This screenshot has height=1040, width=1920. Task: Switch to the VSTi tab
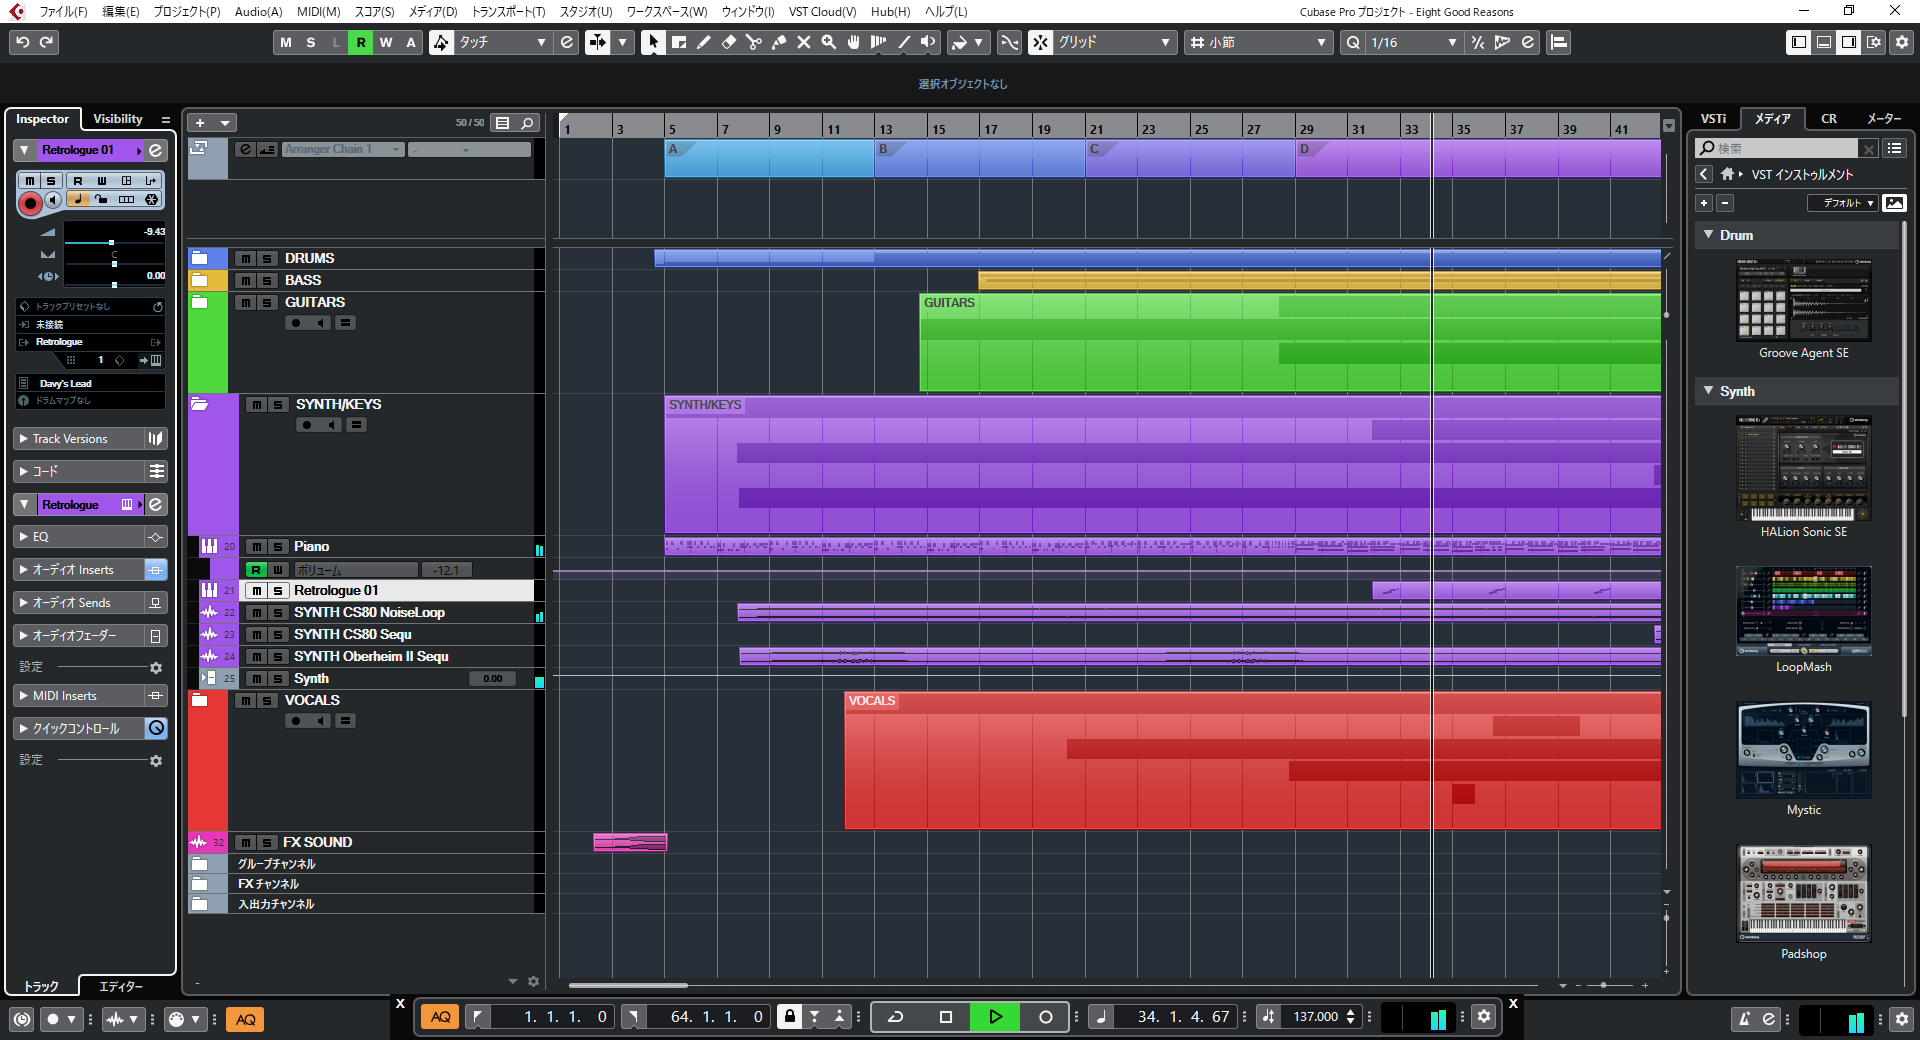(1713, 119)
